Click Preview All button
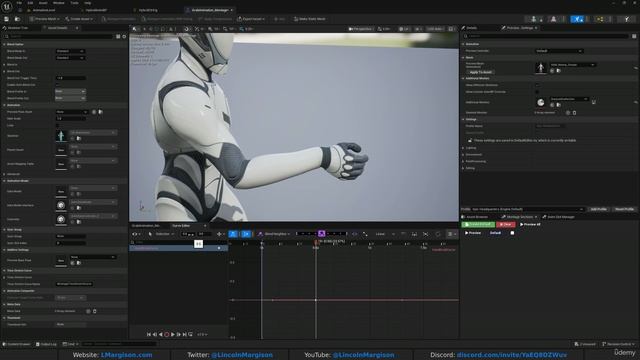640x360 pixels. coord(530,224)
